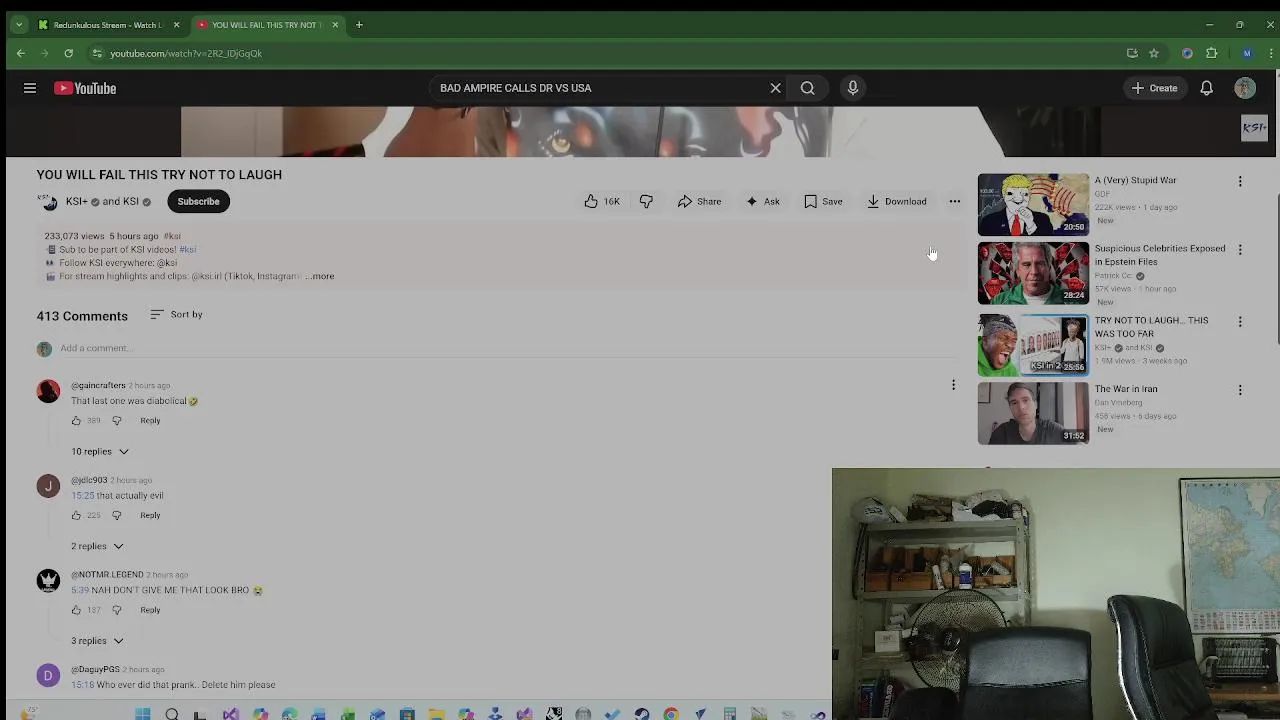This screenshot has width=1280, height=720.
Task: Open the YouTube hamburger guide menu
Action: (30, 88)
